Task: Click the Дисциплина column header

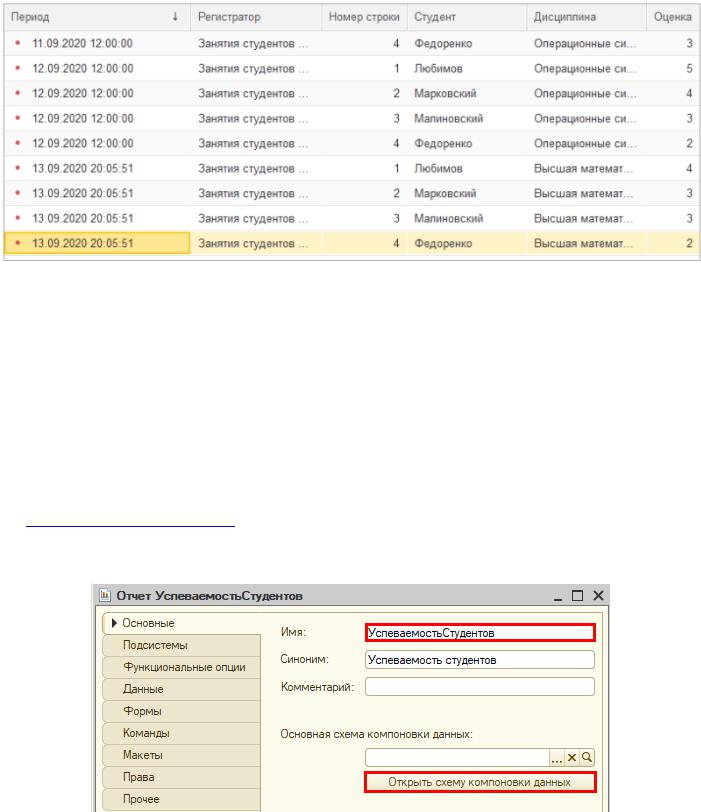Action: pyautogui.click(x=587, y=17)
